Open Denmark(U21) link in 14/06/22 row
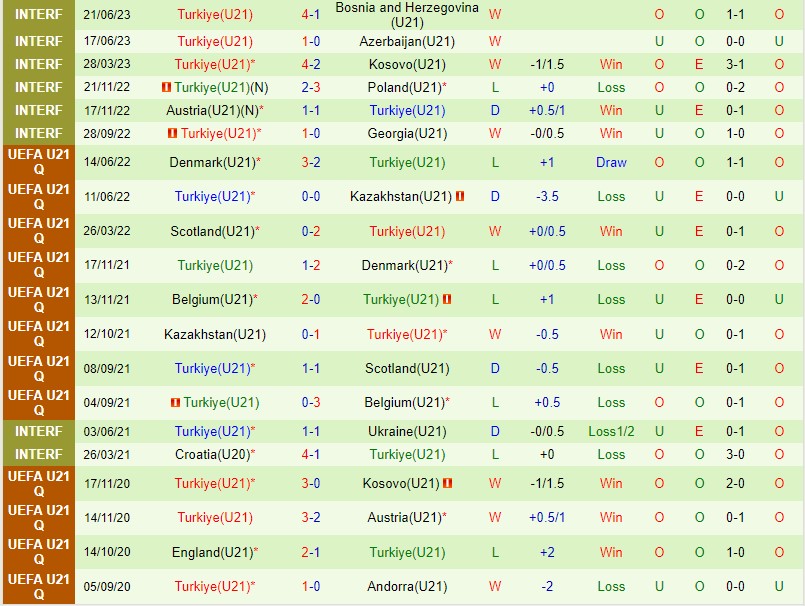The image size is (805, 606). [x=215, y=163]
